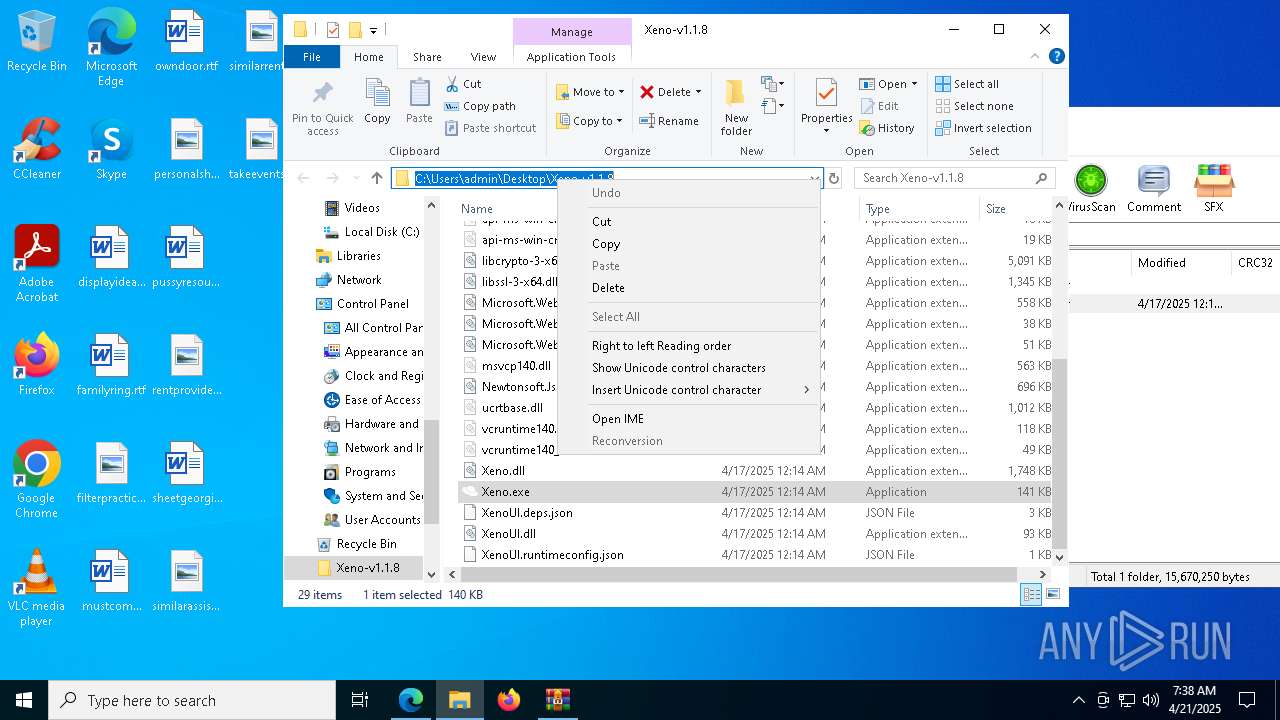Select Show Unicode control characters

(688, 368)
